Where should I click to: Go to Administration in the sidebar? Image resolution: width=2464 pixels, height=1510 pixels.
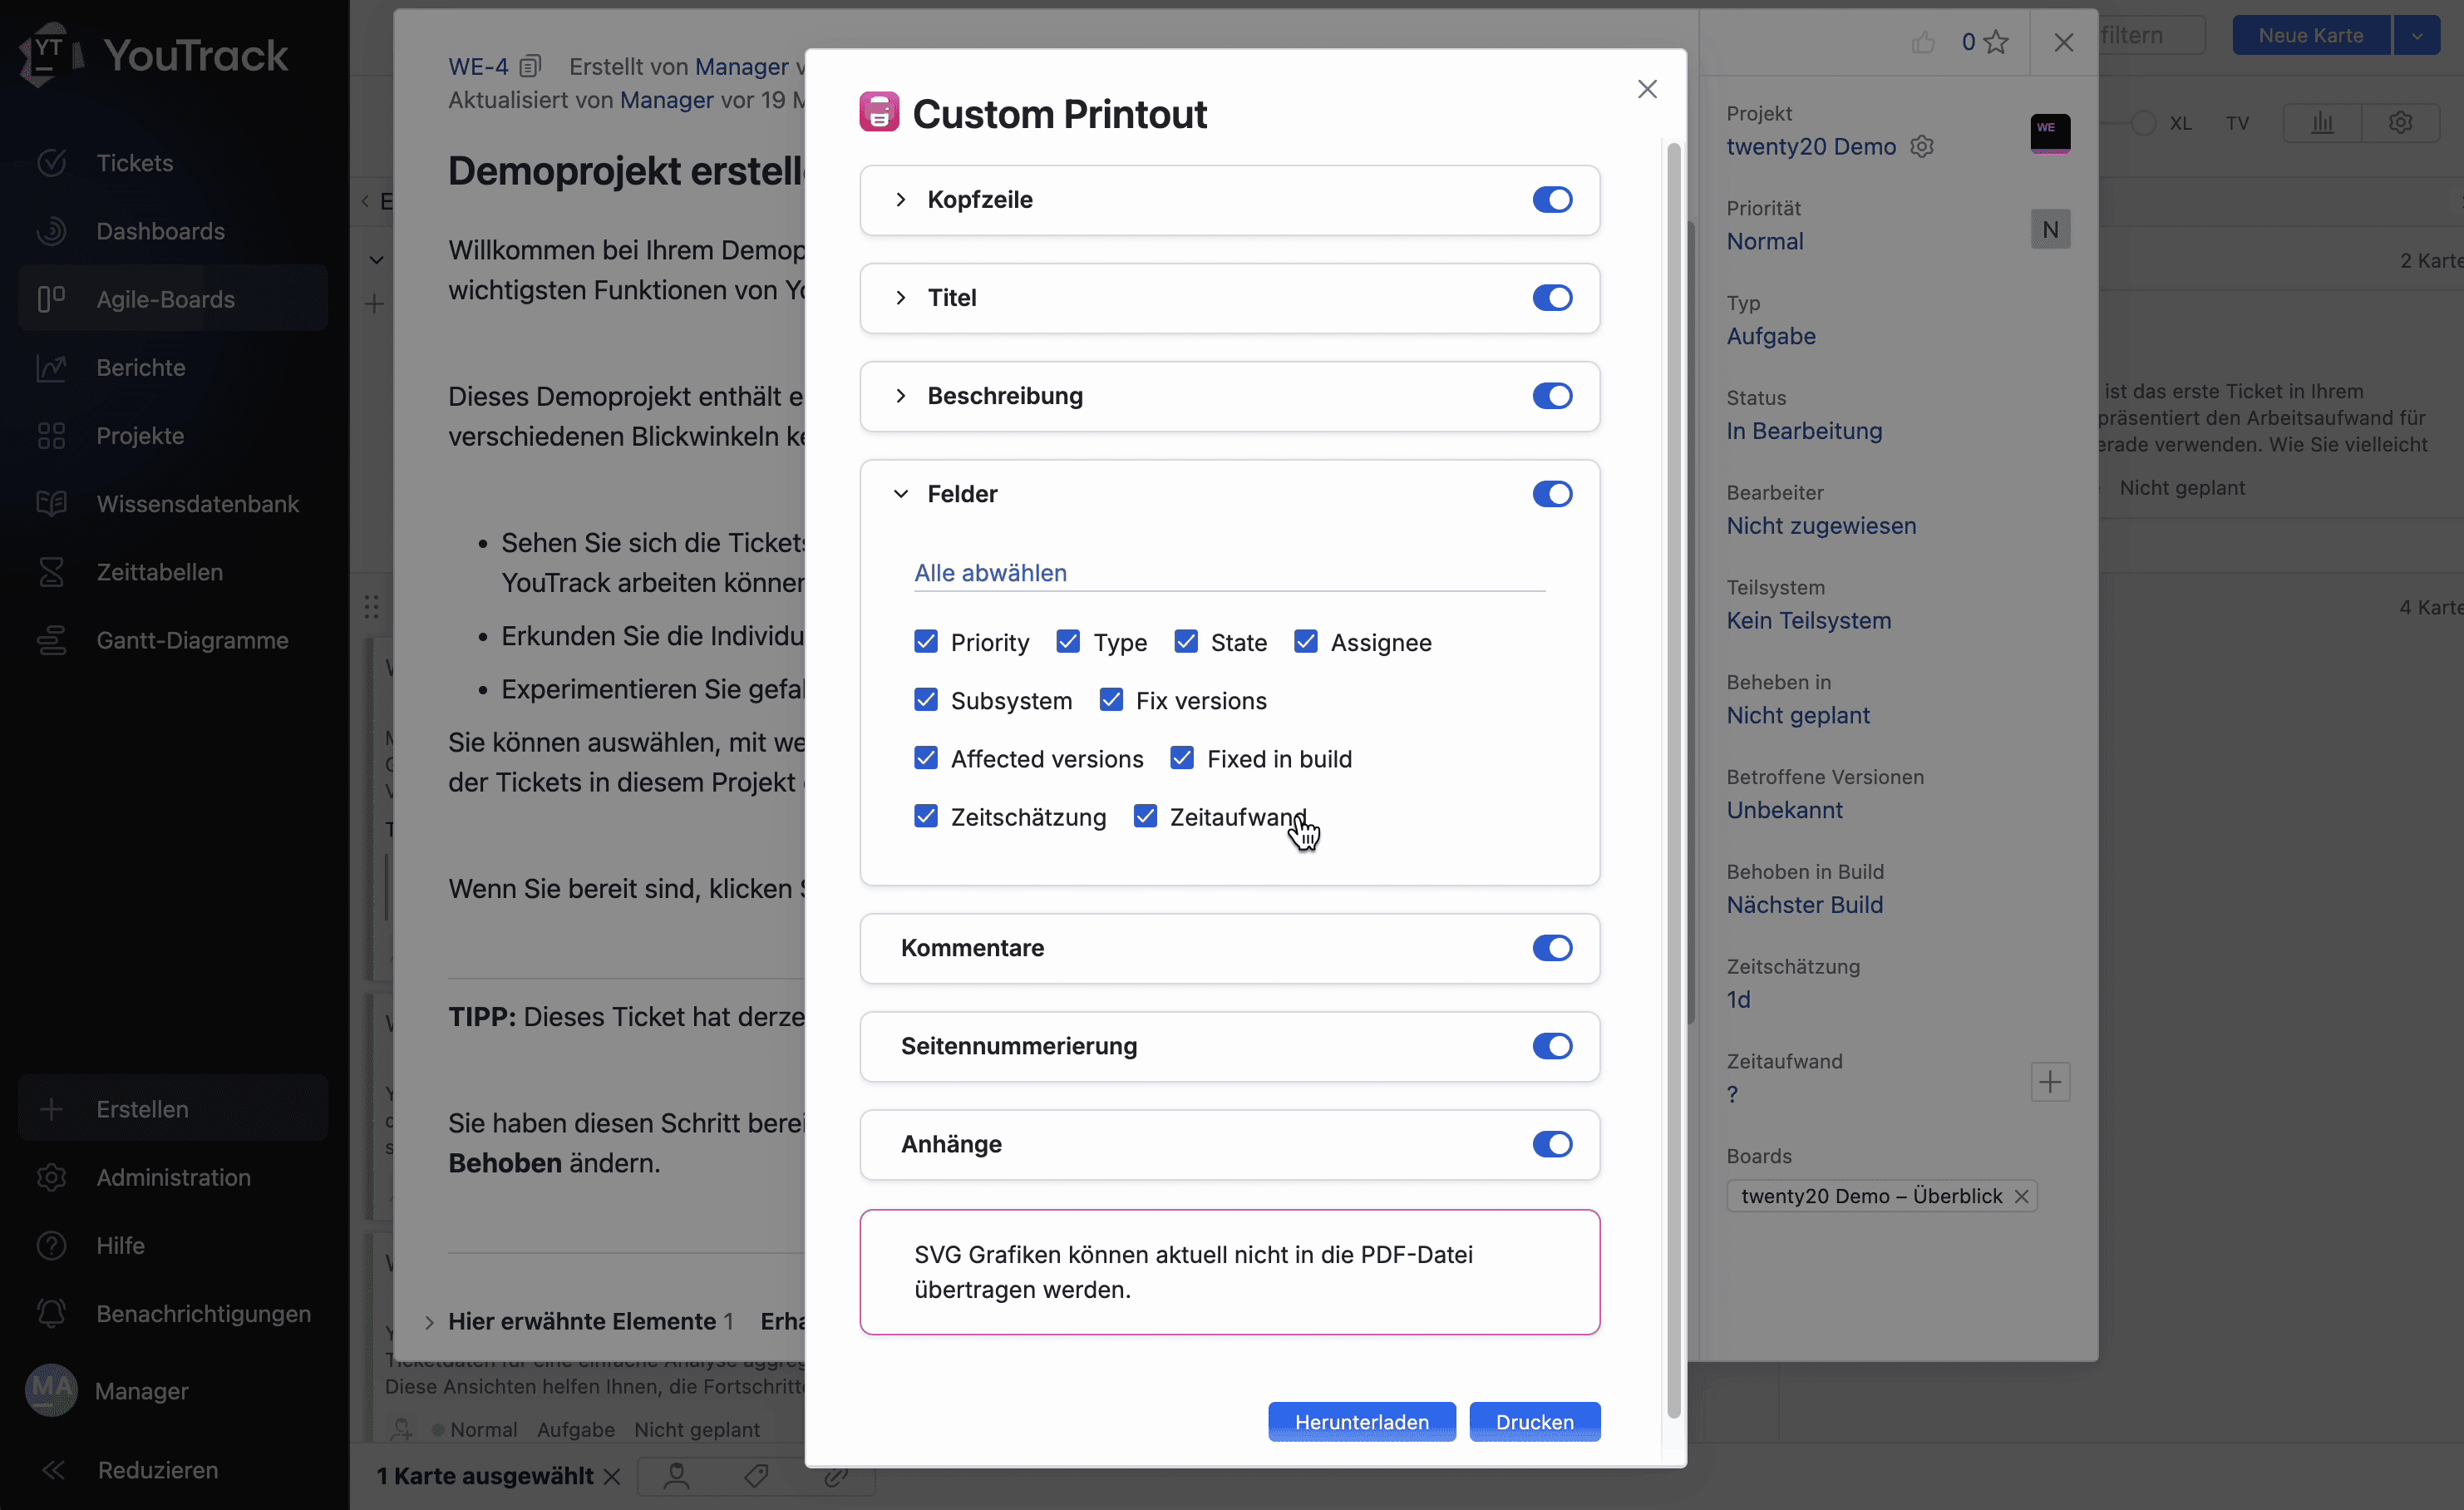tap(173, 1177)
